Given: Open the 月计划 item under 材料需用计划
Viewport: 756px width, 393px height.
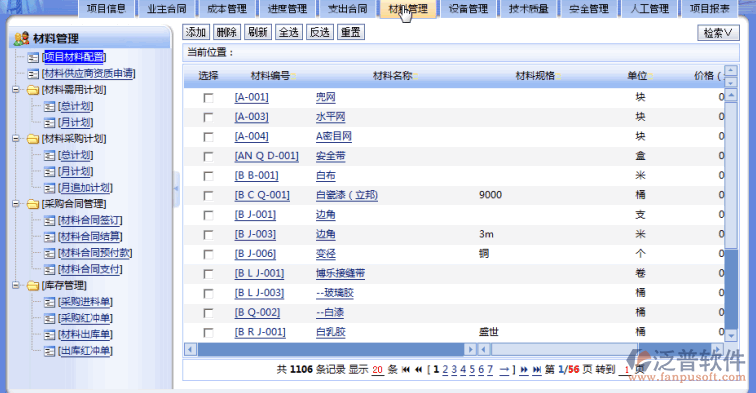Looking at the screenshot, I should point(75,122).
